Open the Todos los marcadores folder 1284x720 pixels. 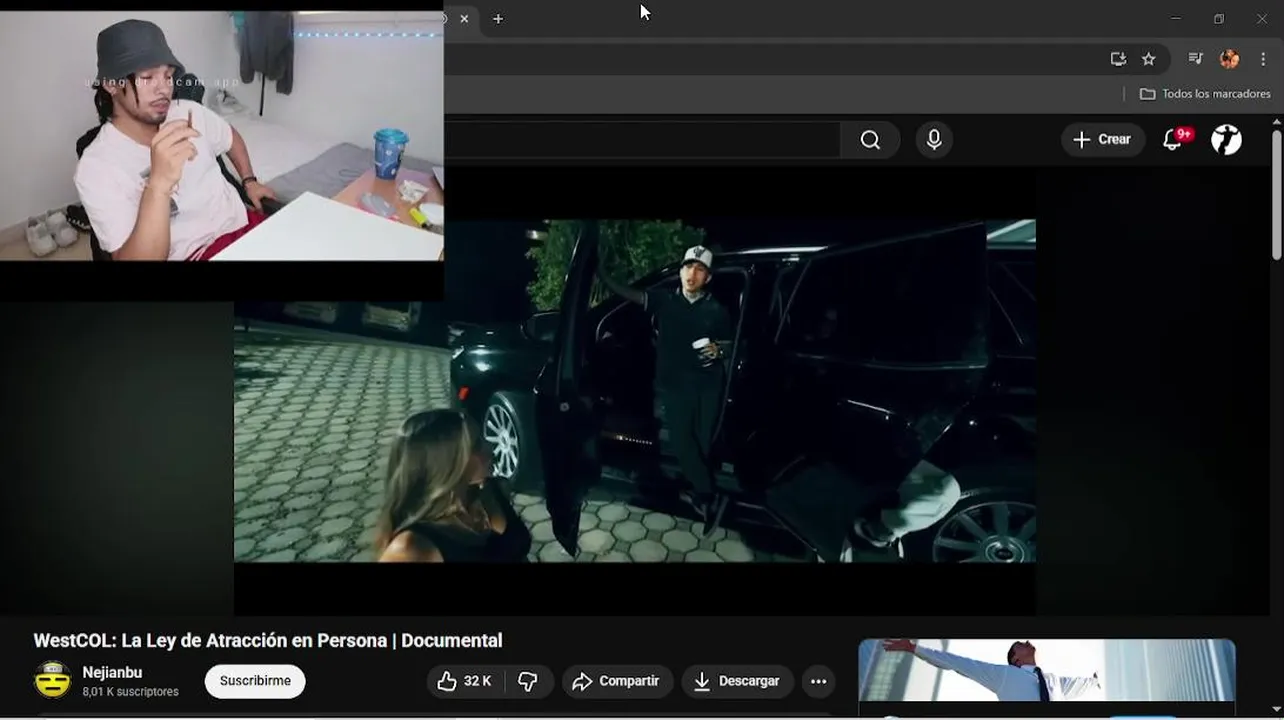[1205, 94]
